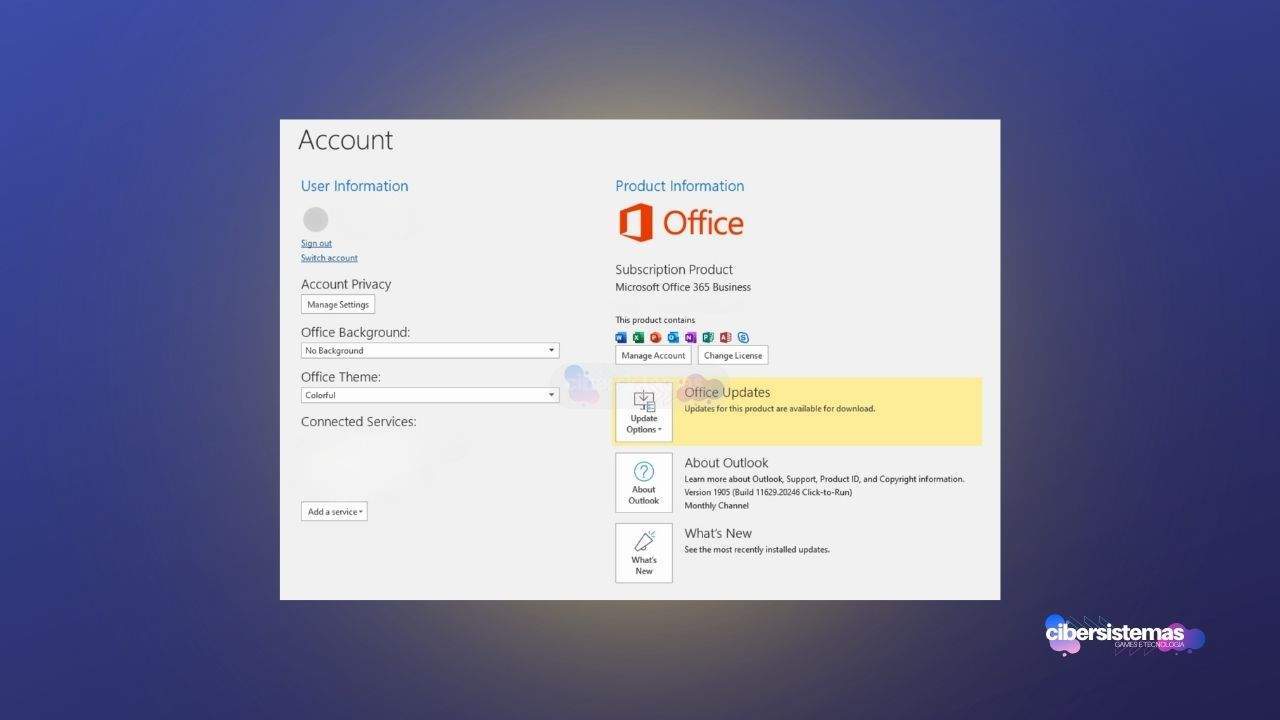Click the Subscription Product text

click(674, 269)
